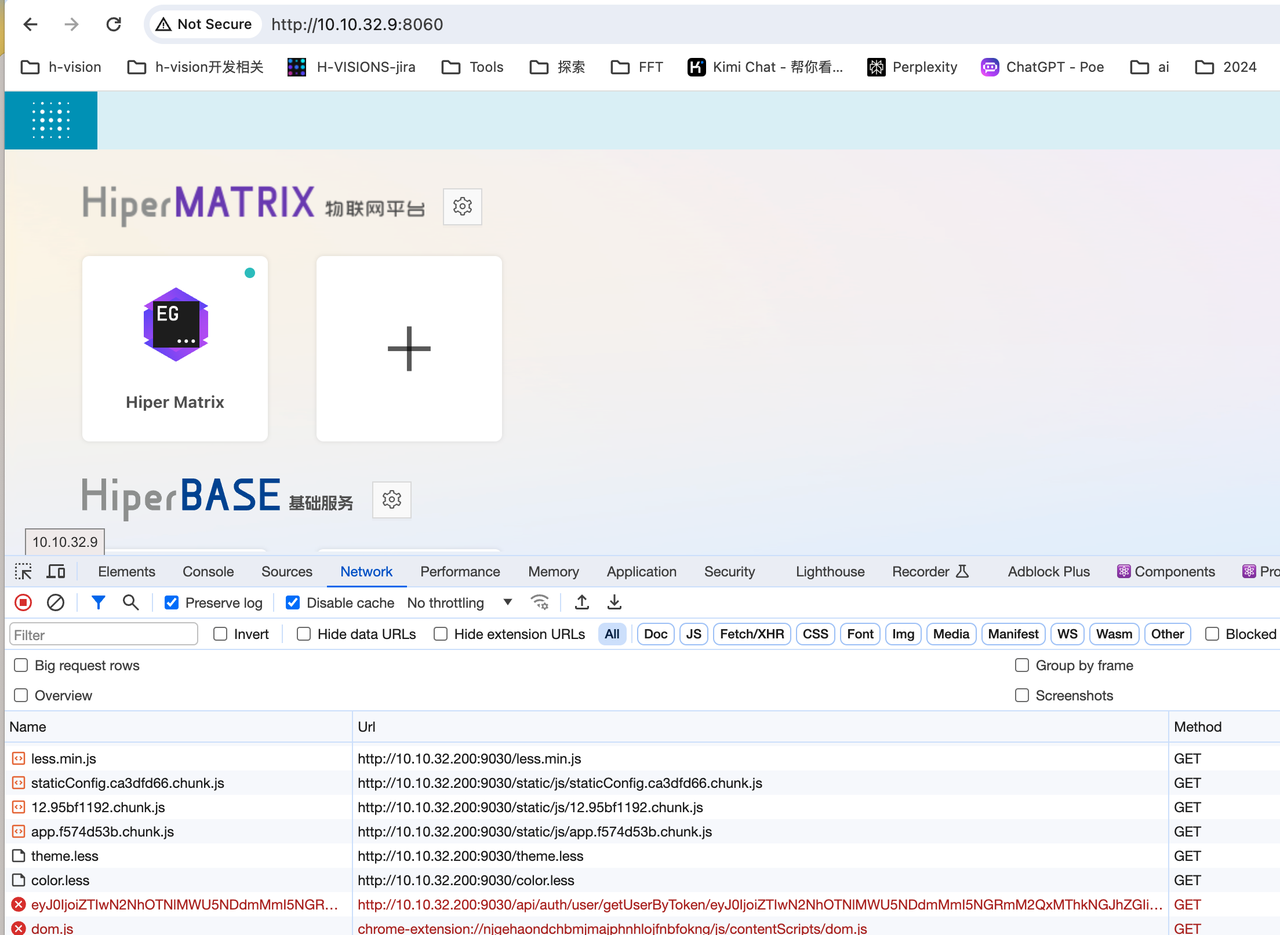Select the Doc filter type
This screenshot has height=935, width=1280.
[x=656, y=634]
